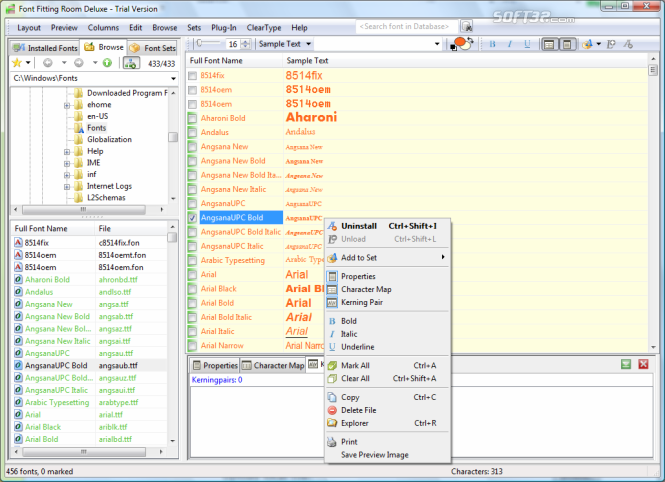Click the install font toolbar icon
Viewport: 665px width, 482px height.
[629, 44]
